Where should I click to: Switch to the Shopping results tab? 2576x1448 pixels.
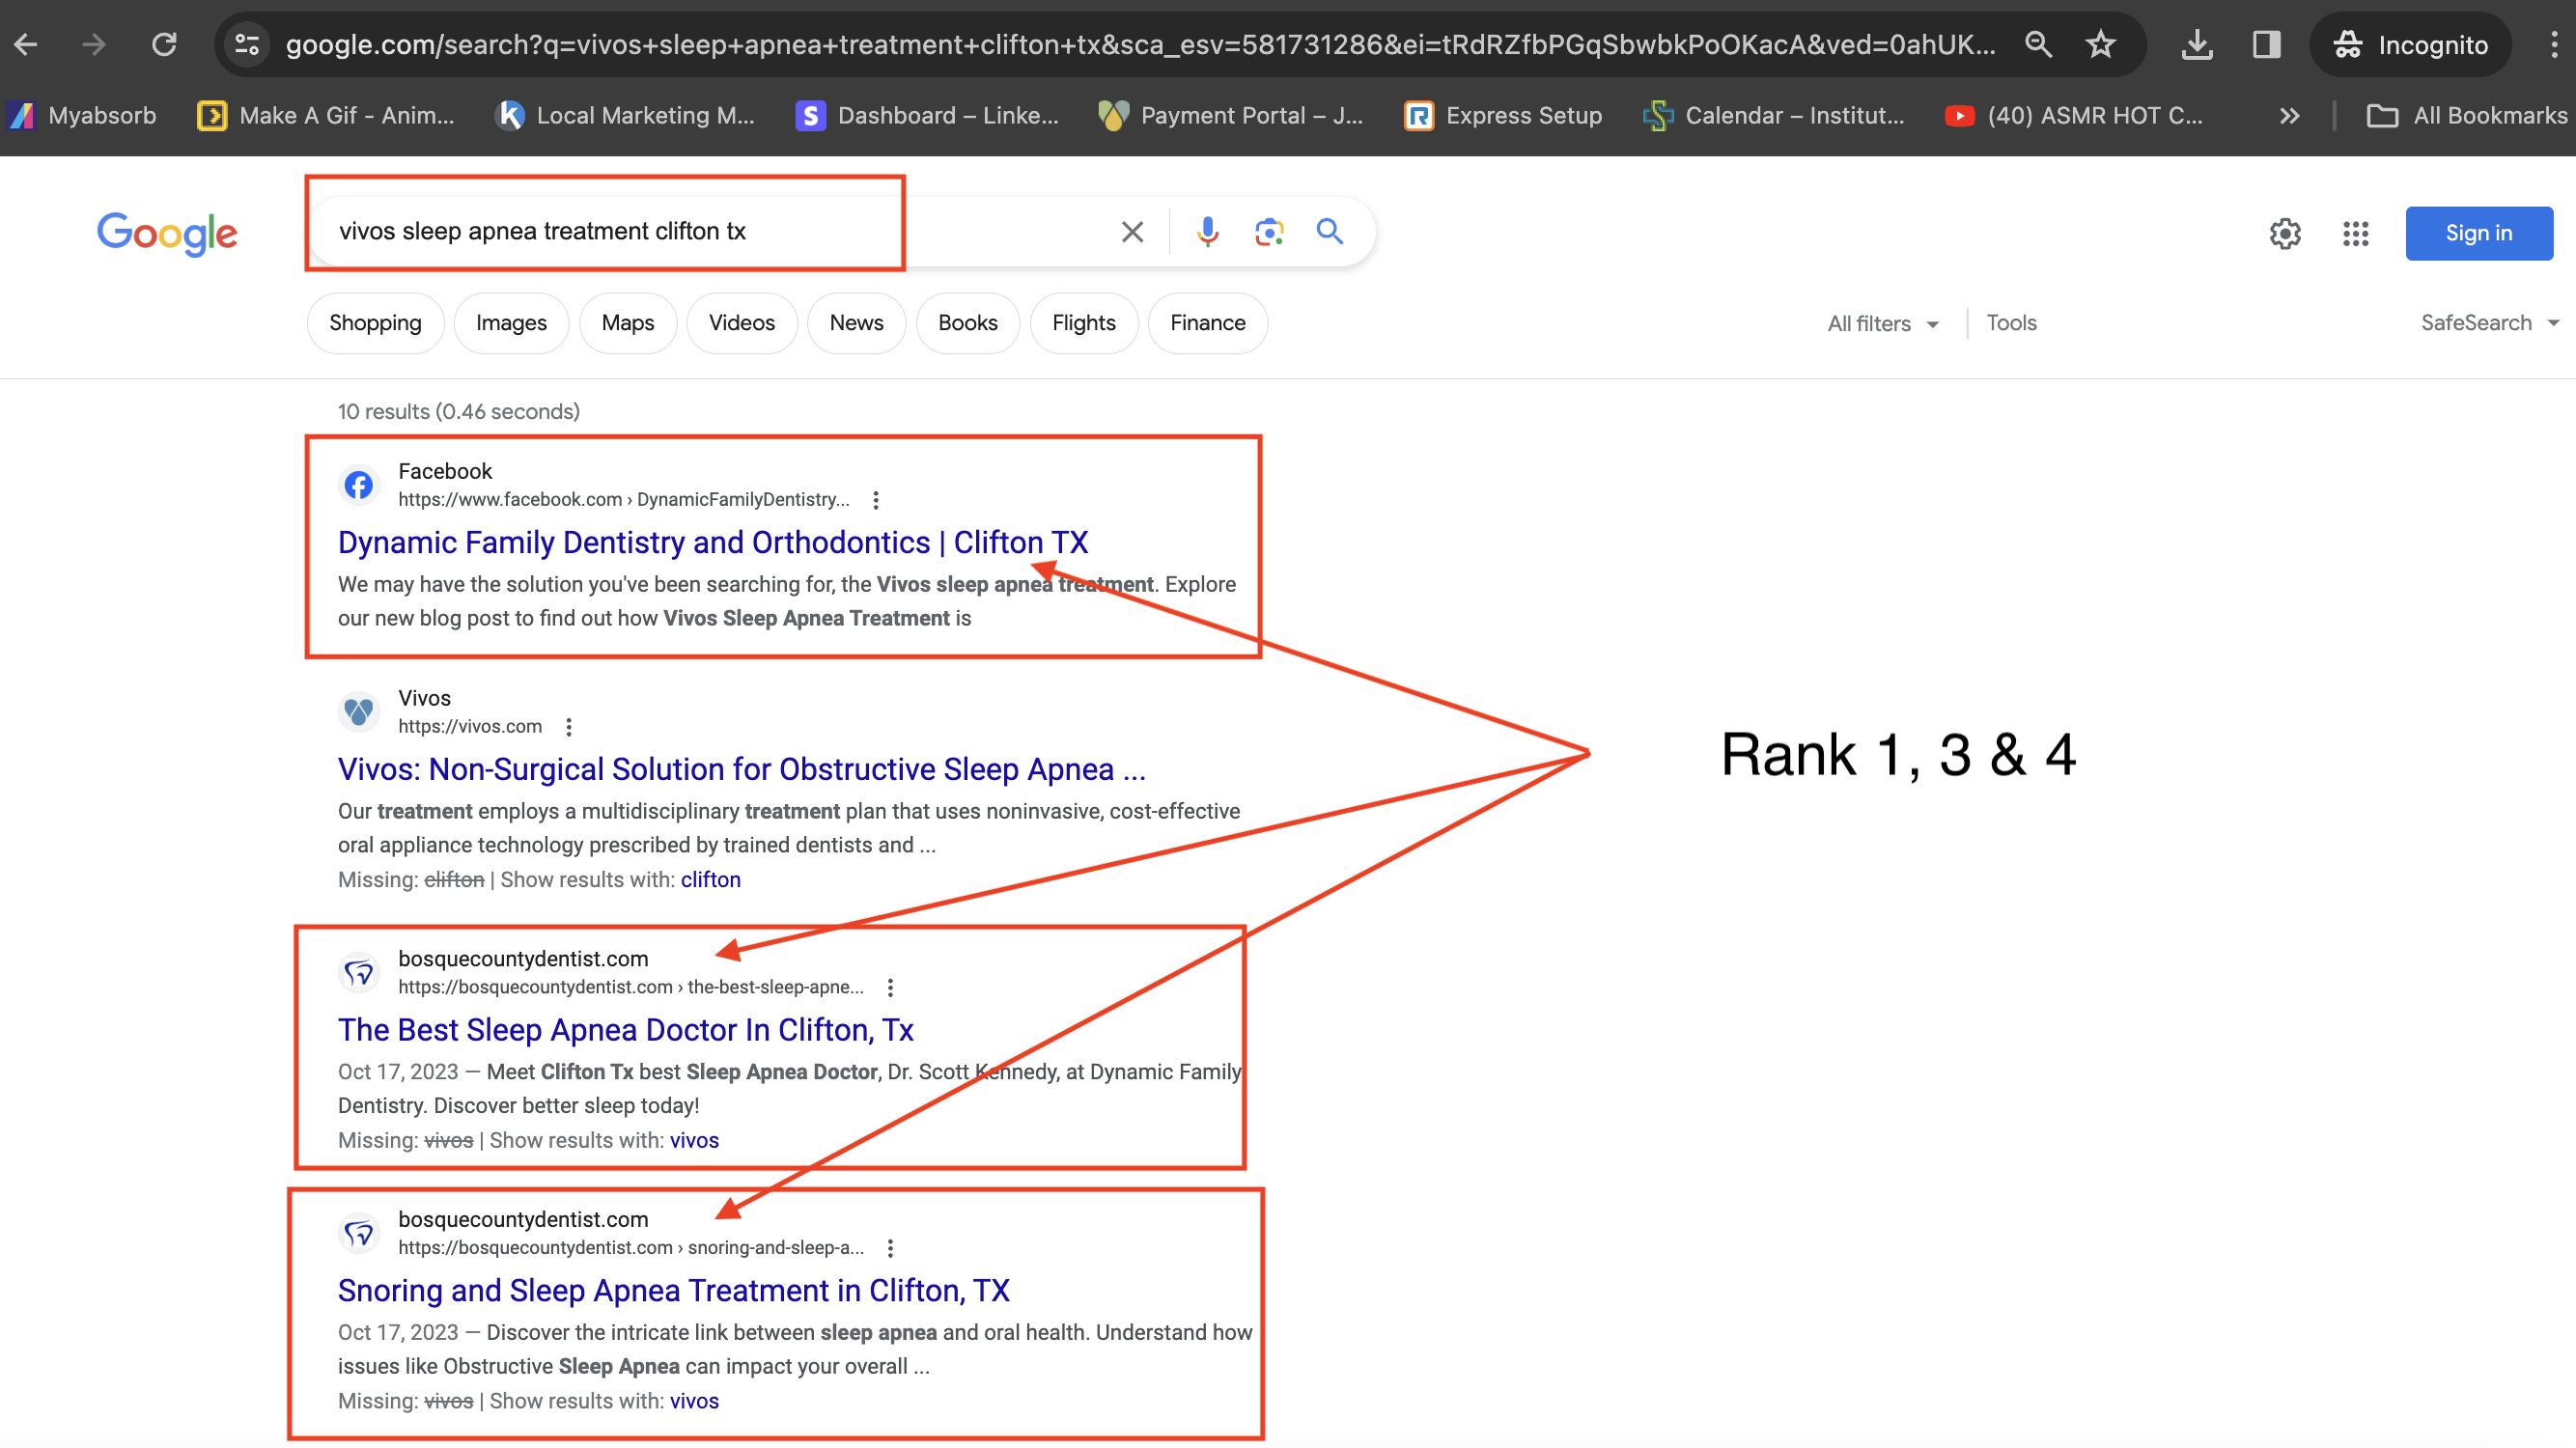tap(375, 323)
